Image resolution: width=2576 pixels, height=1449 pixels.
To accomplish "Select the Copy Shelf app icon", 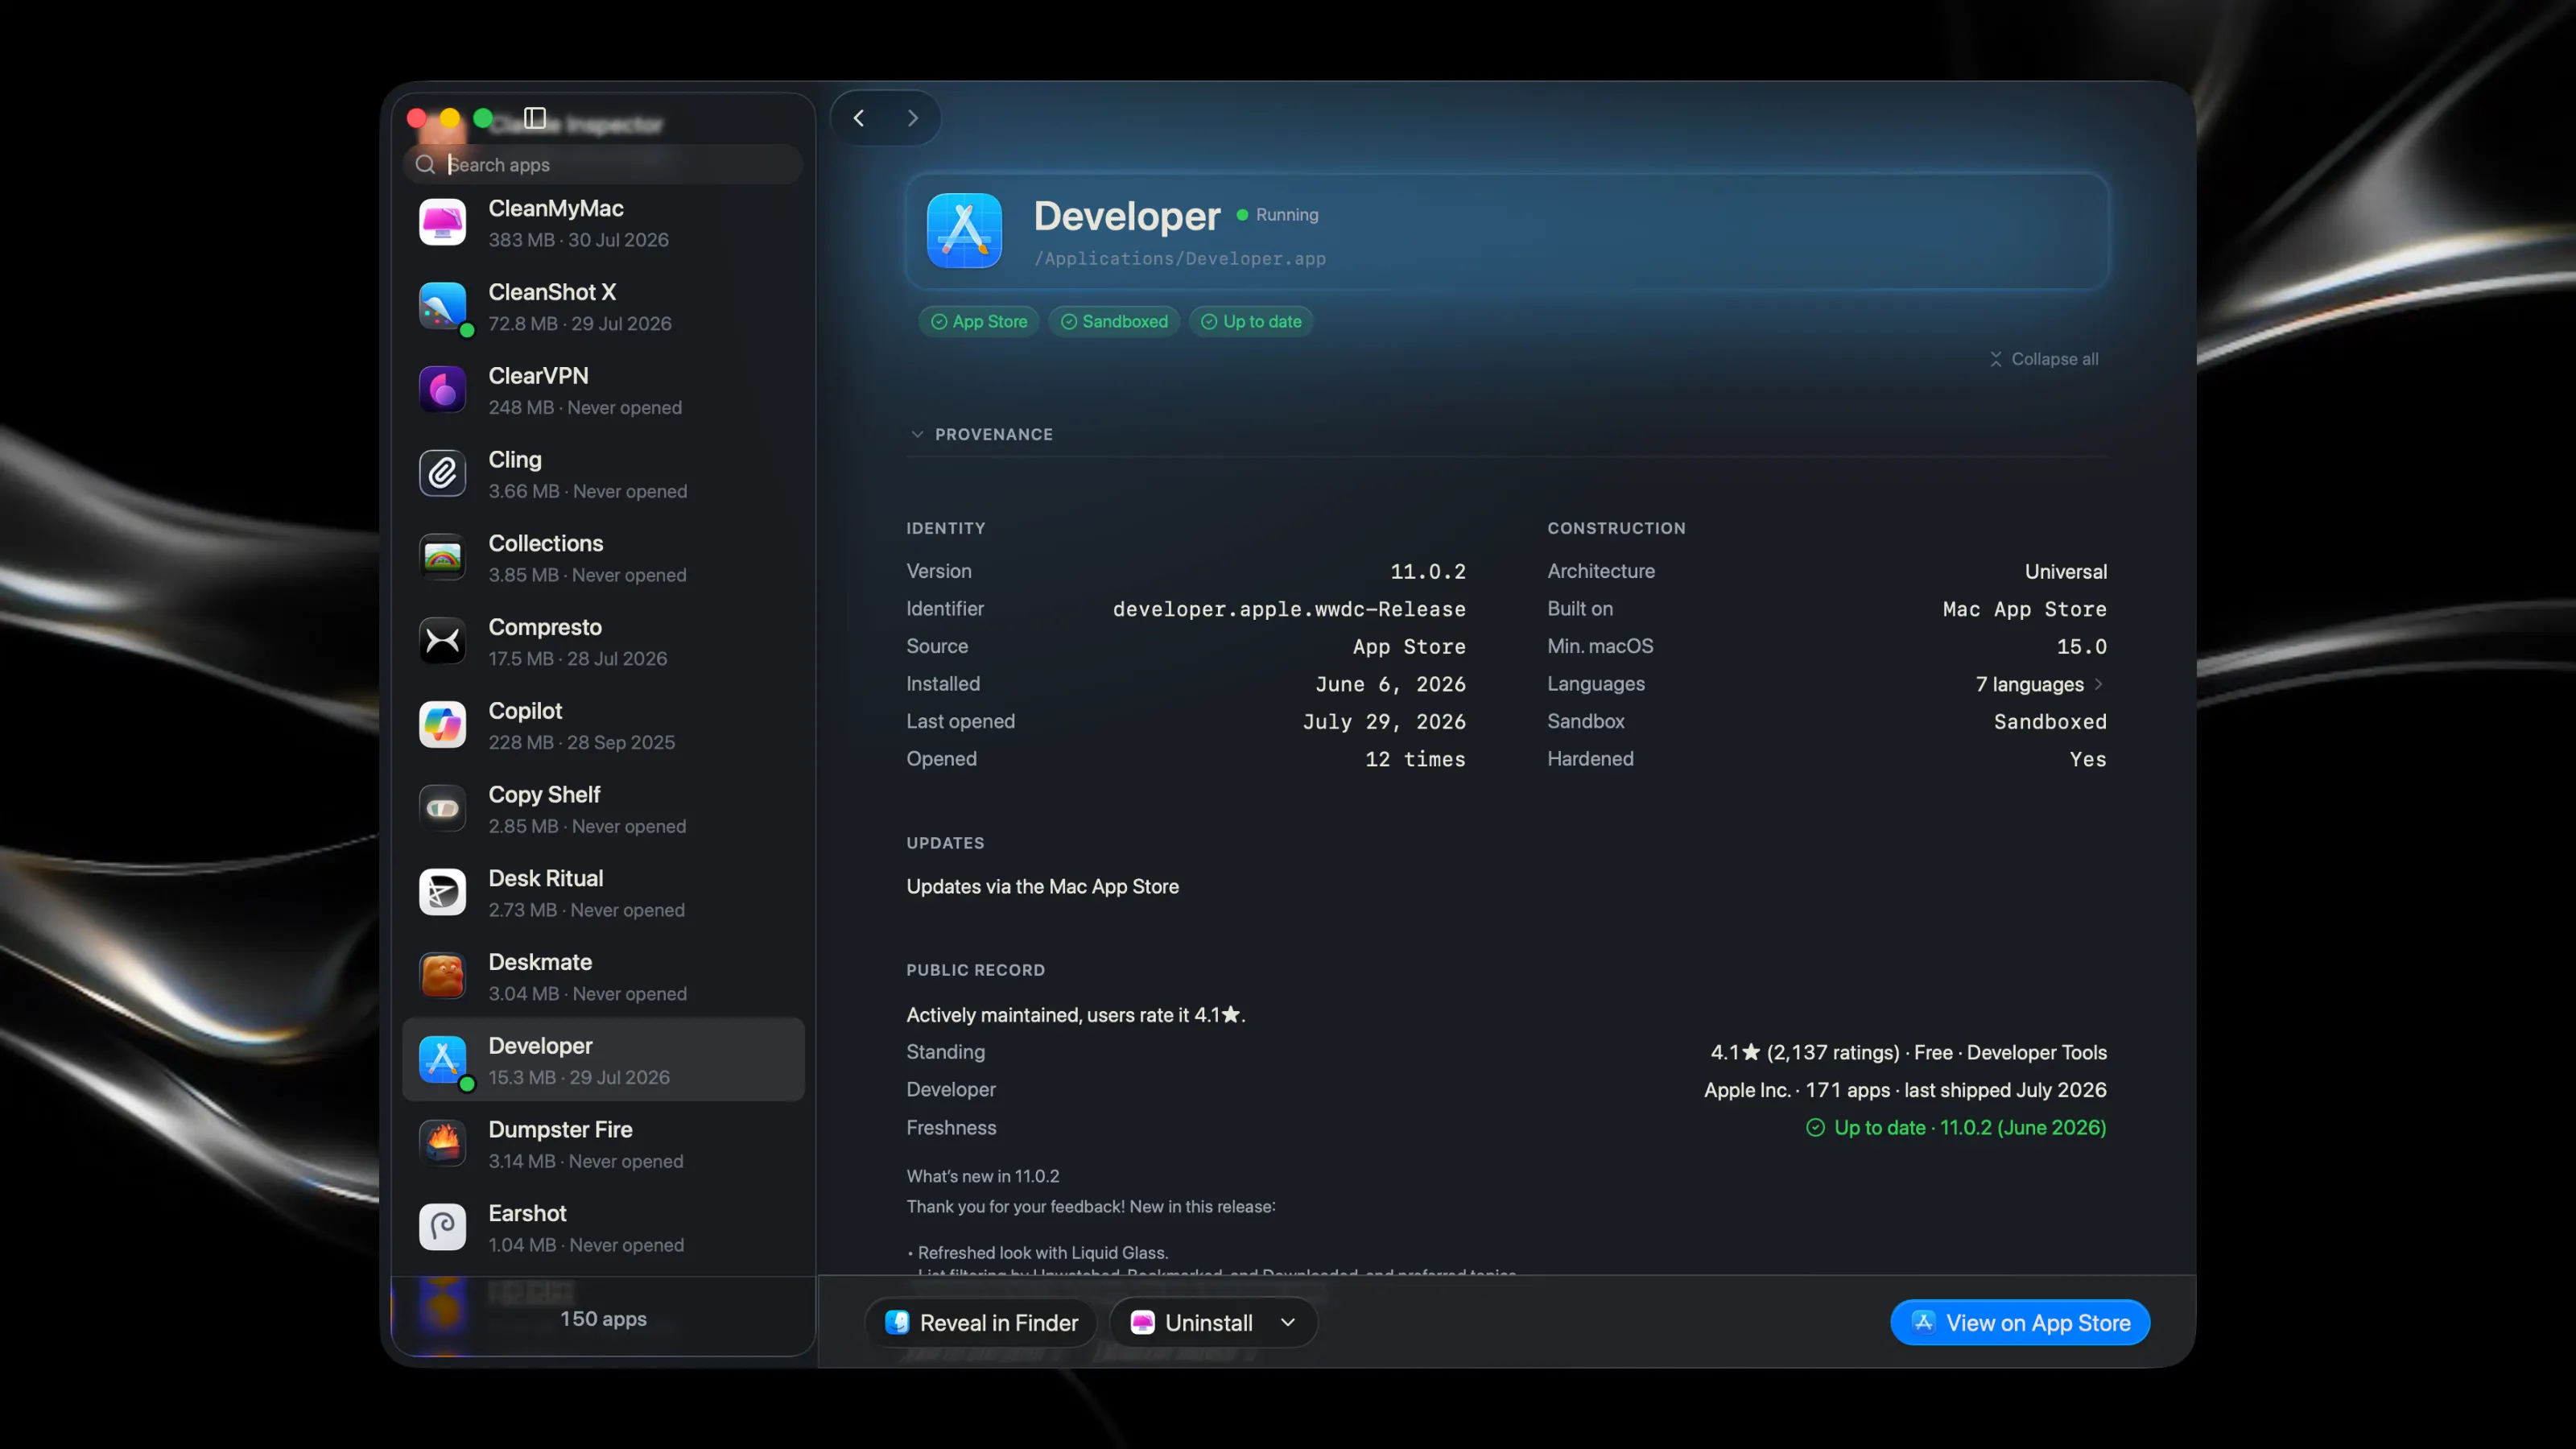I will (x=442, y=808).
